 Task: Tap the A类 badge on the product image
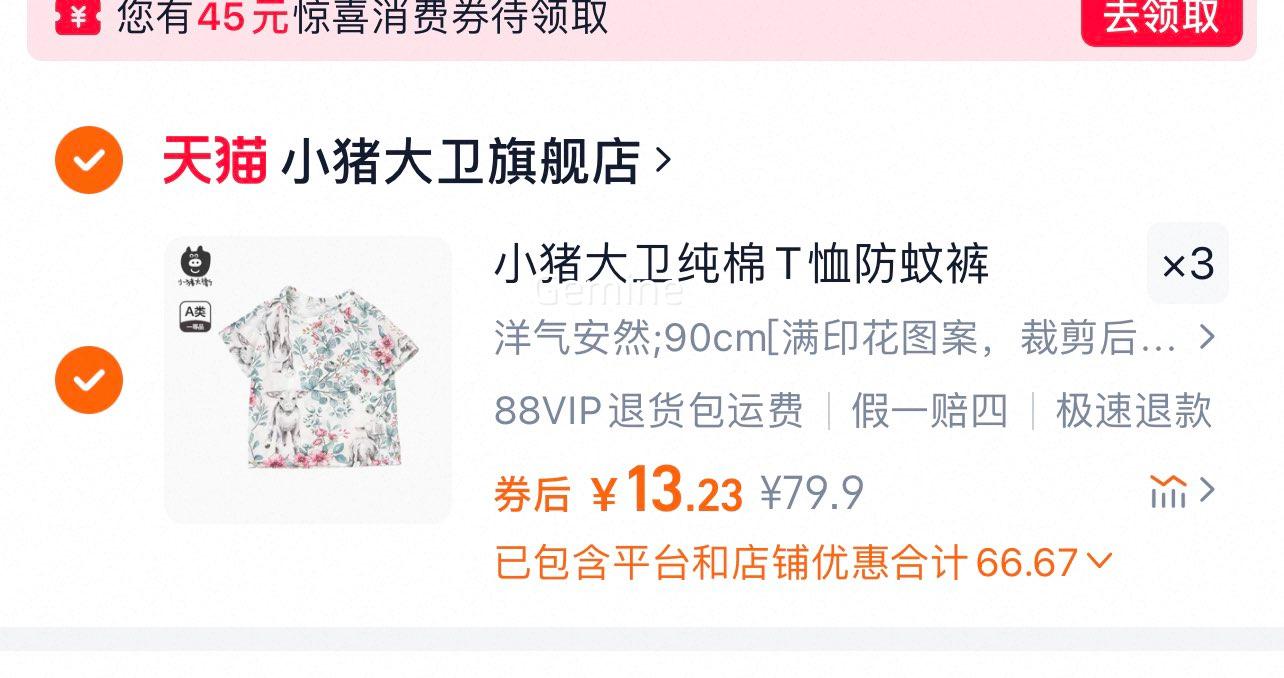tap(195, 316)
